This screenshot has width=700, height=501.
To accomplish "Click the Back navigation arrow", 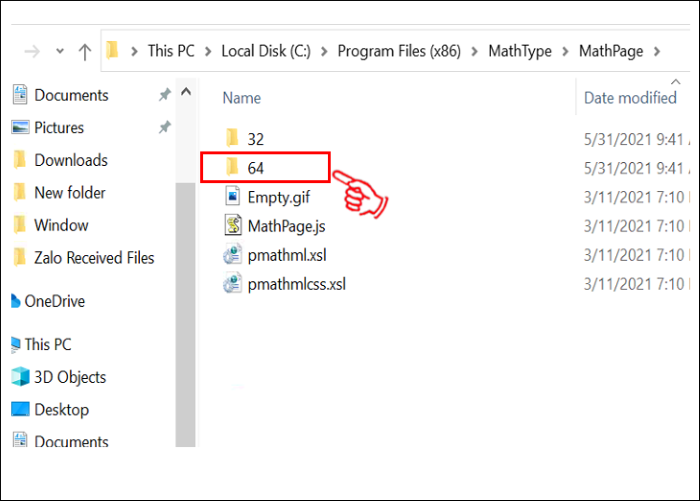I will point(31,51).
